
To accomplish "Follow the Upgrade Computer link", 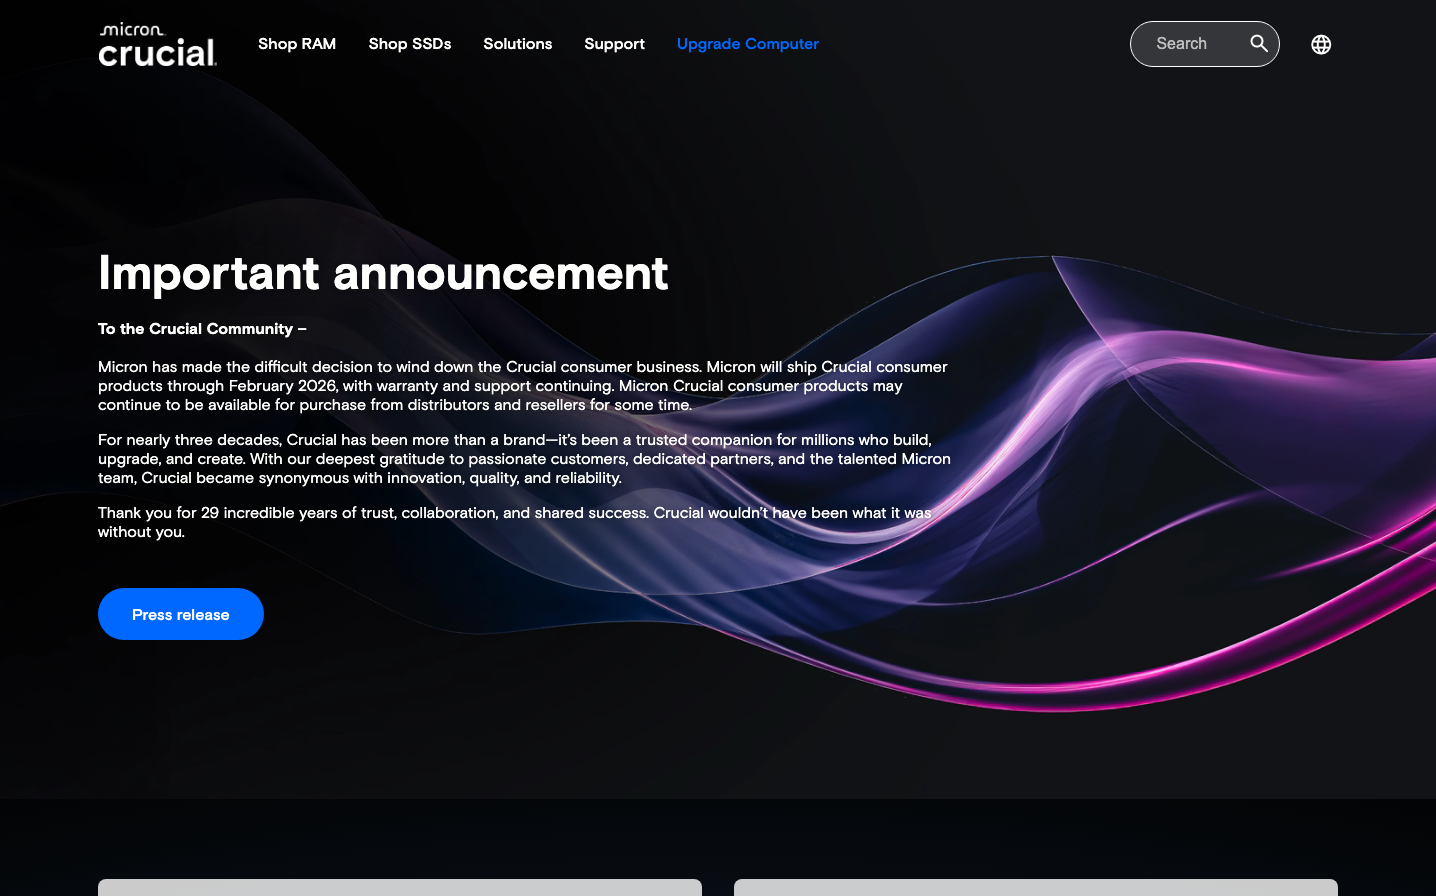I will (x=747, y=44).
